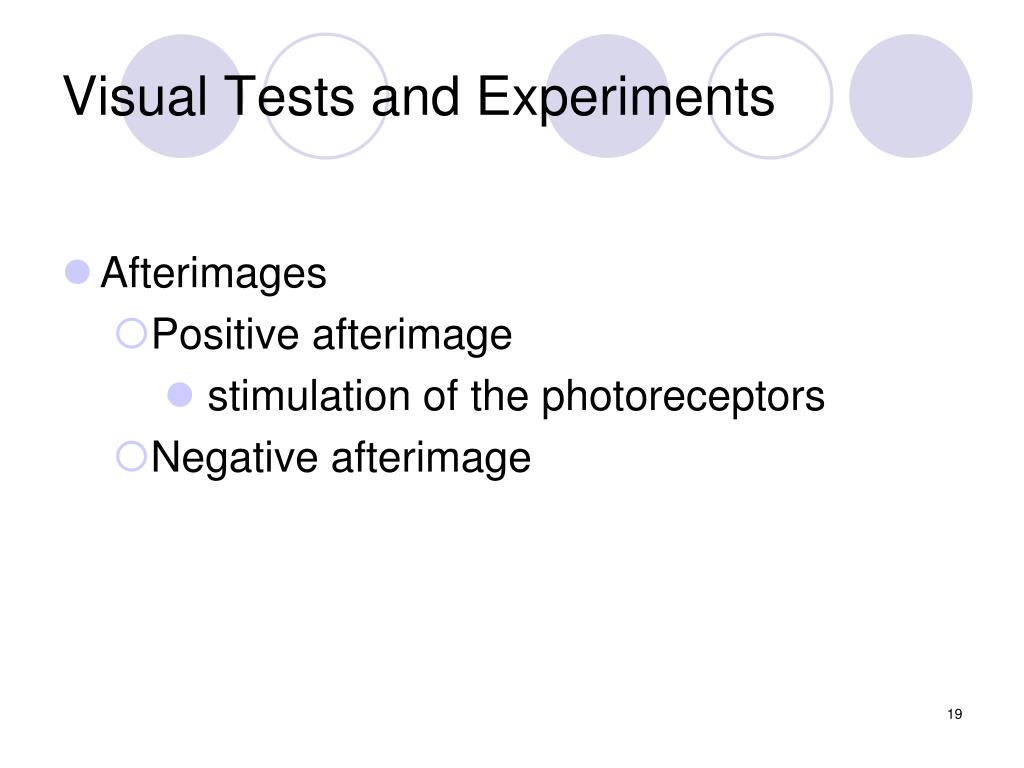Click the slide title "Visual Tests and Experiments"
The image size is (1024, 768).
(x=418, y=97)
